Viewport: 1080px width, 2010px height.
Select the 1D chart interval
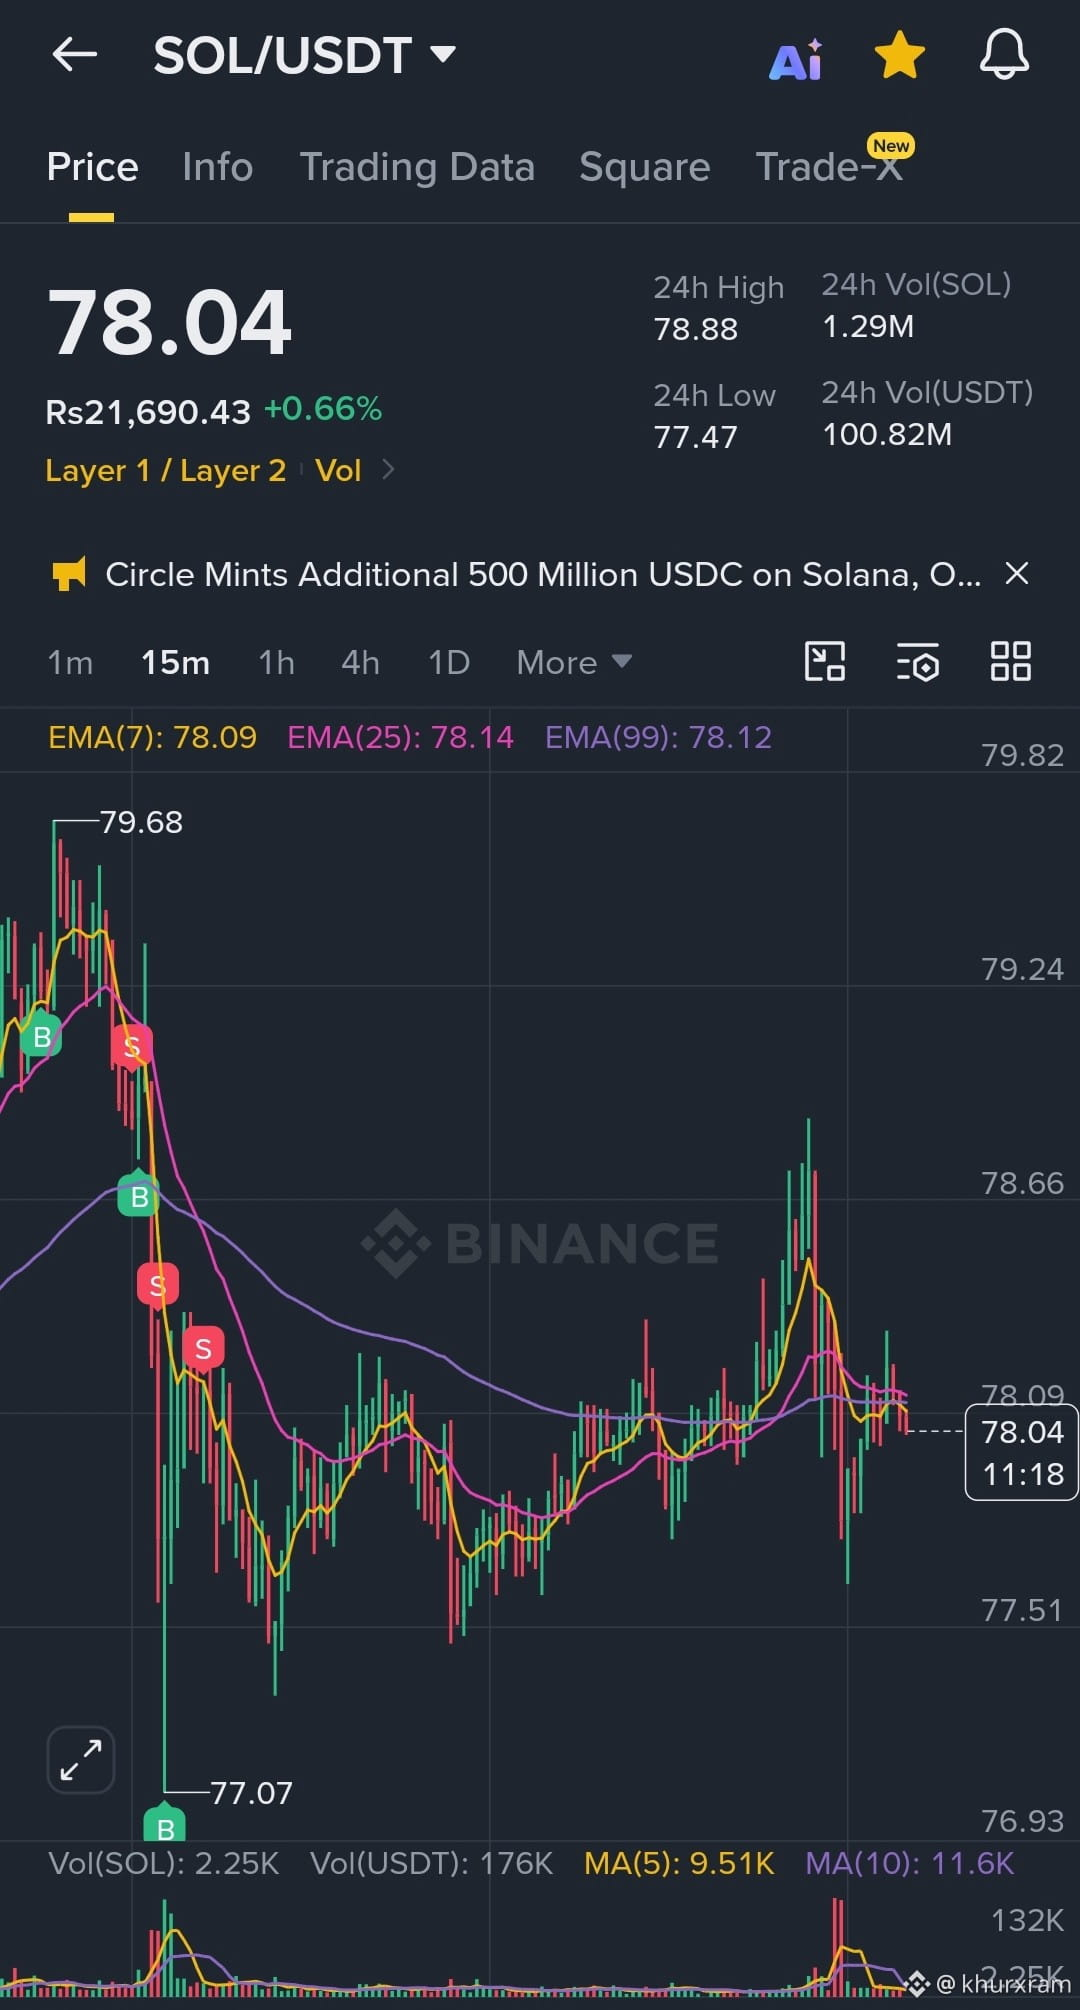coord(449,662)
